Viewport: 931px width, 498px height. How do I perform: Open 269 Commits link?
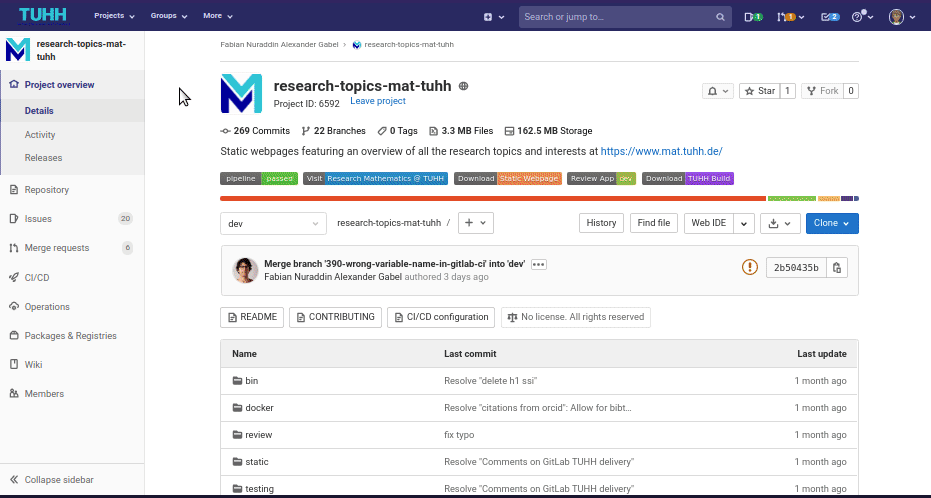pyautogui.click(x=255, y=131)
